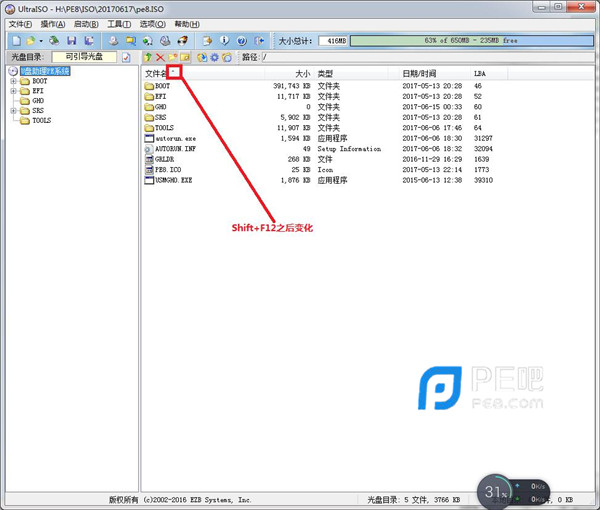Click the Info properties icon

224,41
